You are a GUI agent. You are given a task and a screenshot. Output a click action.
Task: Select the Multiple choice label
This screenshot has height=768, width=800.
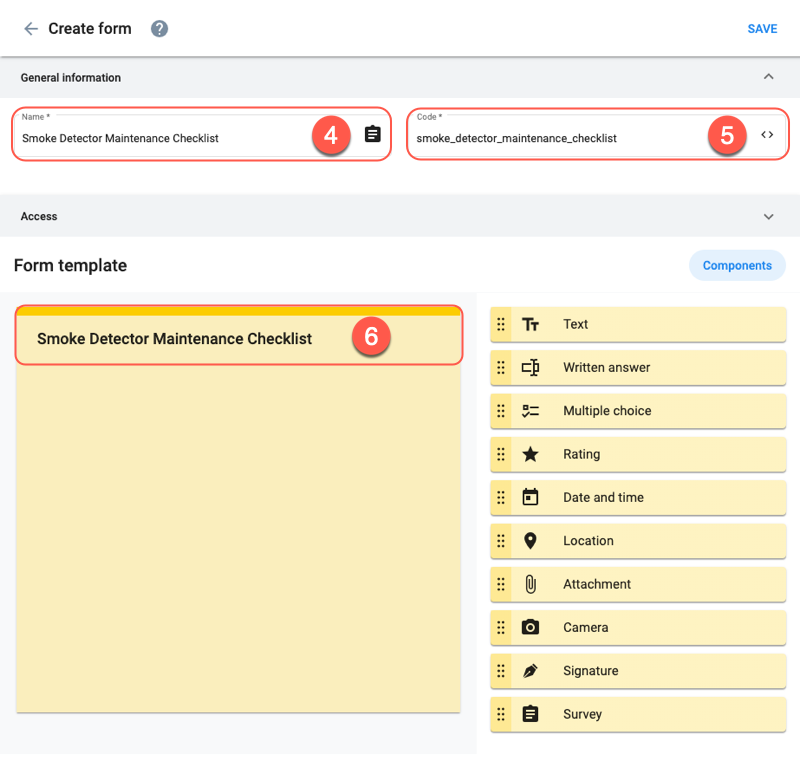point(607,411)
